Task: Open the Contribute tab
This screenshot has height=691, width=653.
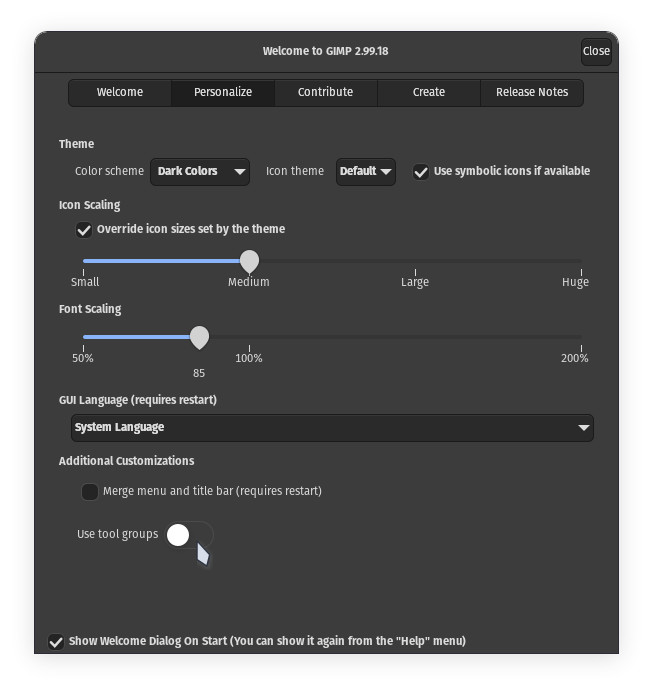Action: [x=326, y=92]
